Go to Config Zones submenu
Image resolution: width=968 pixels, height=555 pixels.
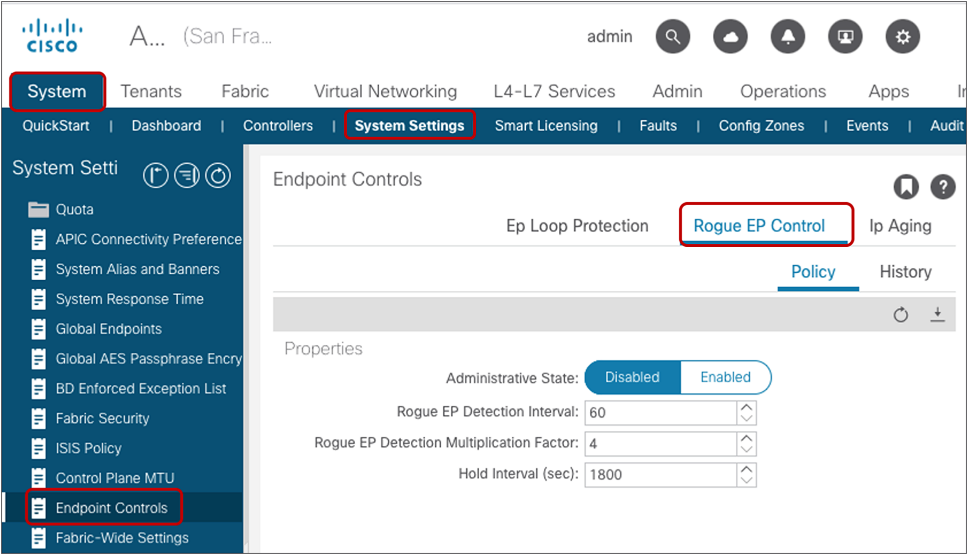(761, 126)
